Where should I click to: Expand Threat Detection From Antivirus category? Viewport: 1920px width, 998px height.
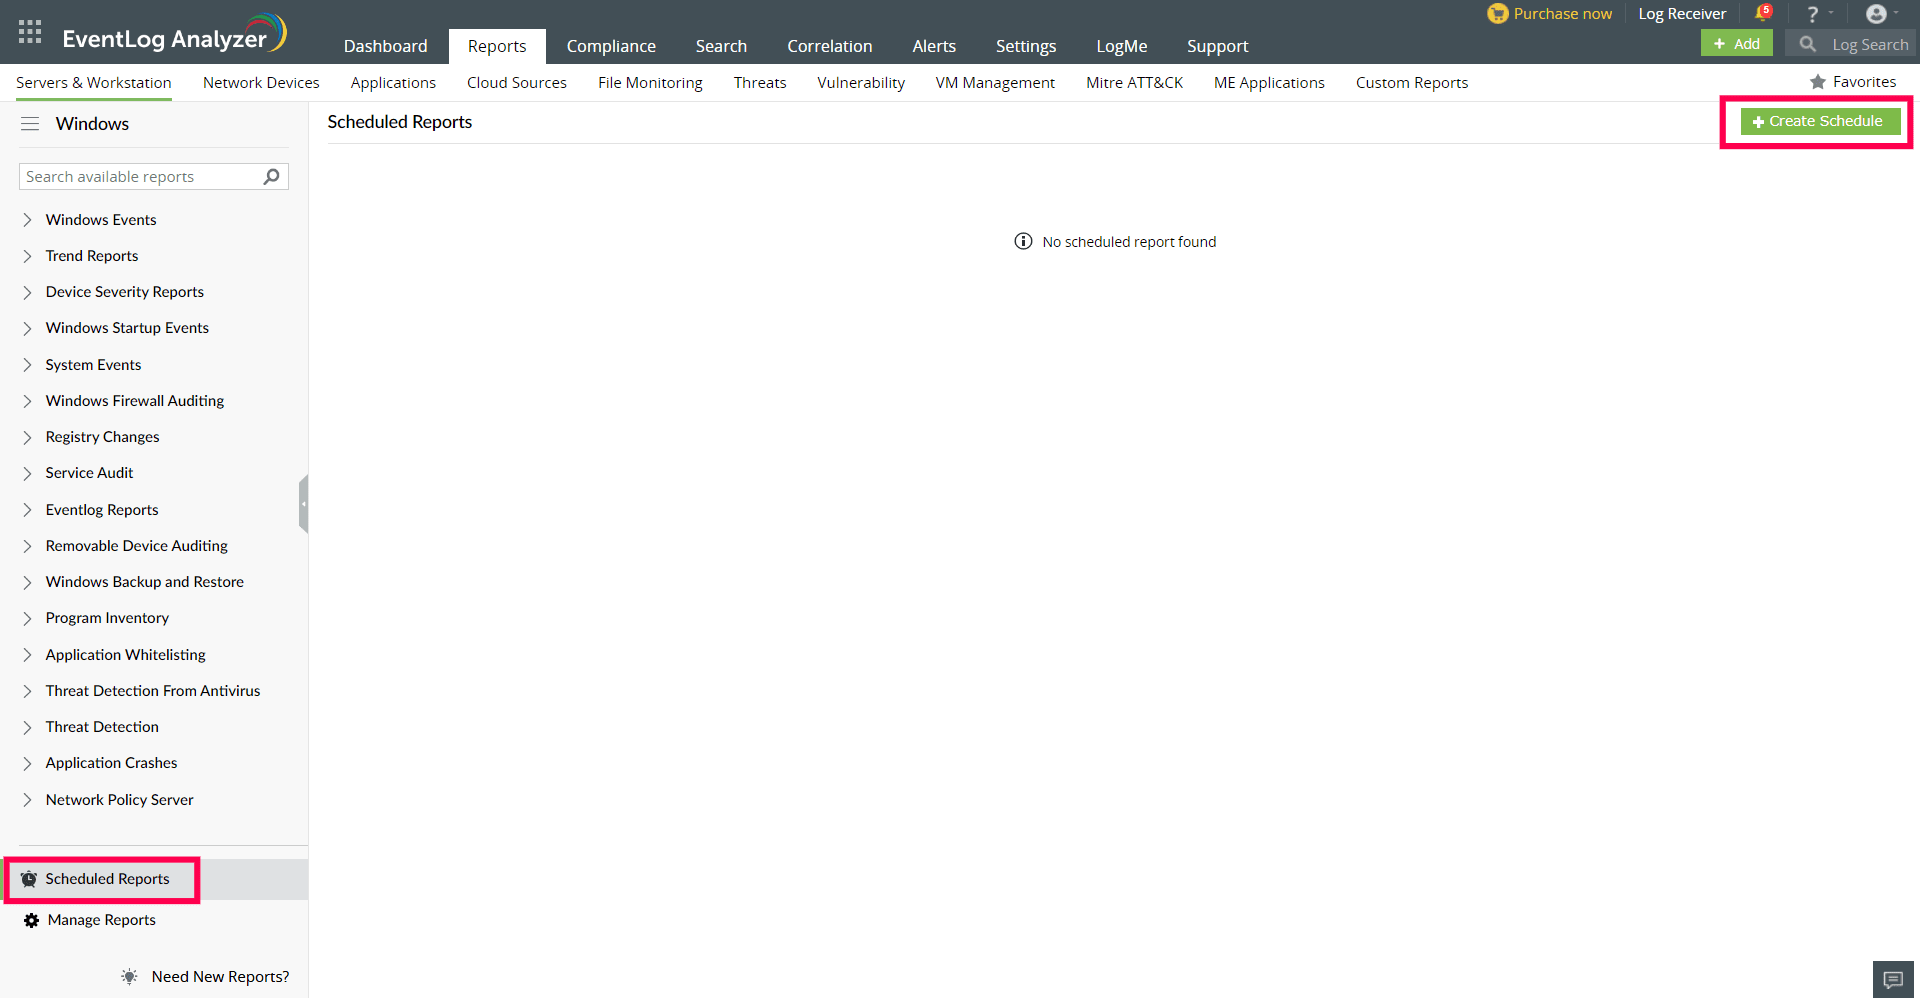pos(27,691)
